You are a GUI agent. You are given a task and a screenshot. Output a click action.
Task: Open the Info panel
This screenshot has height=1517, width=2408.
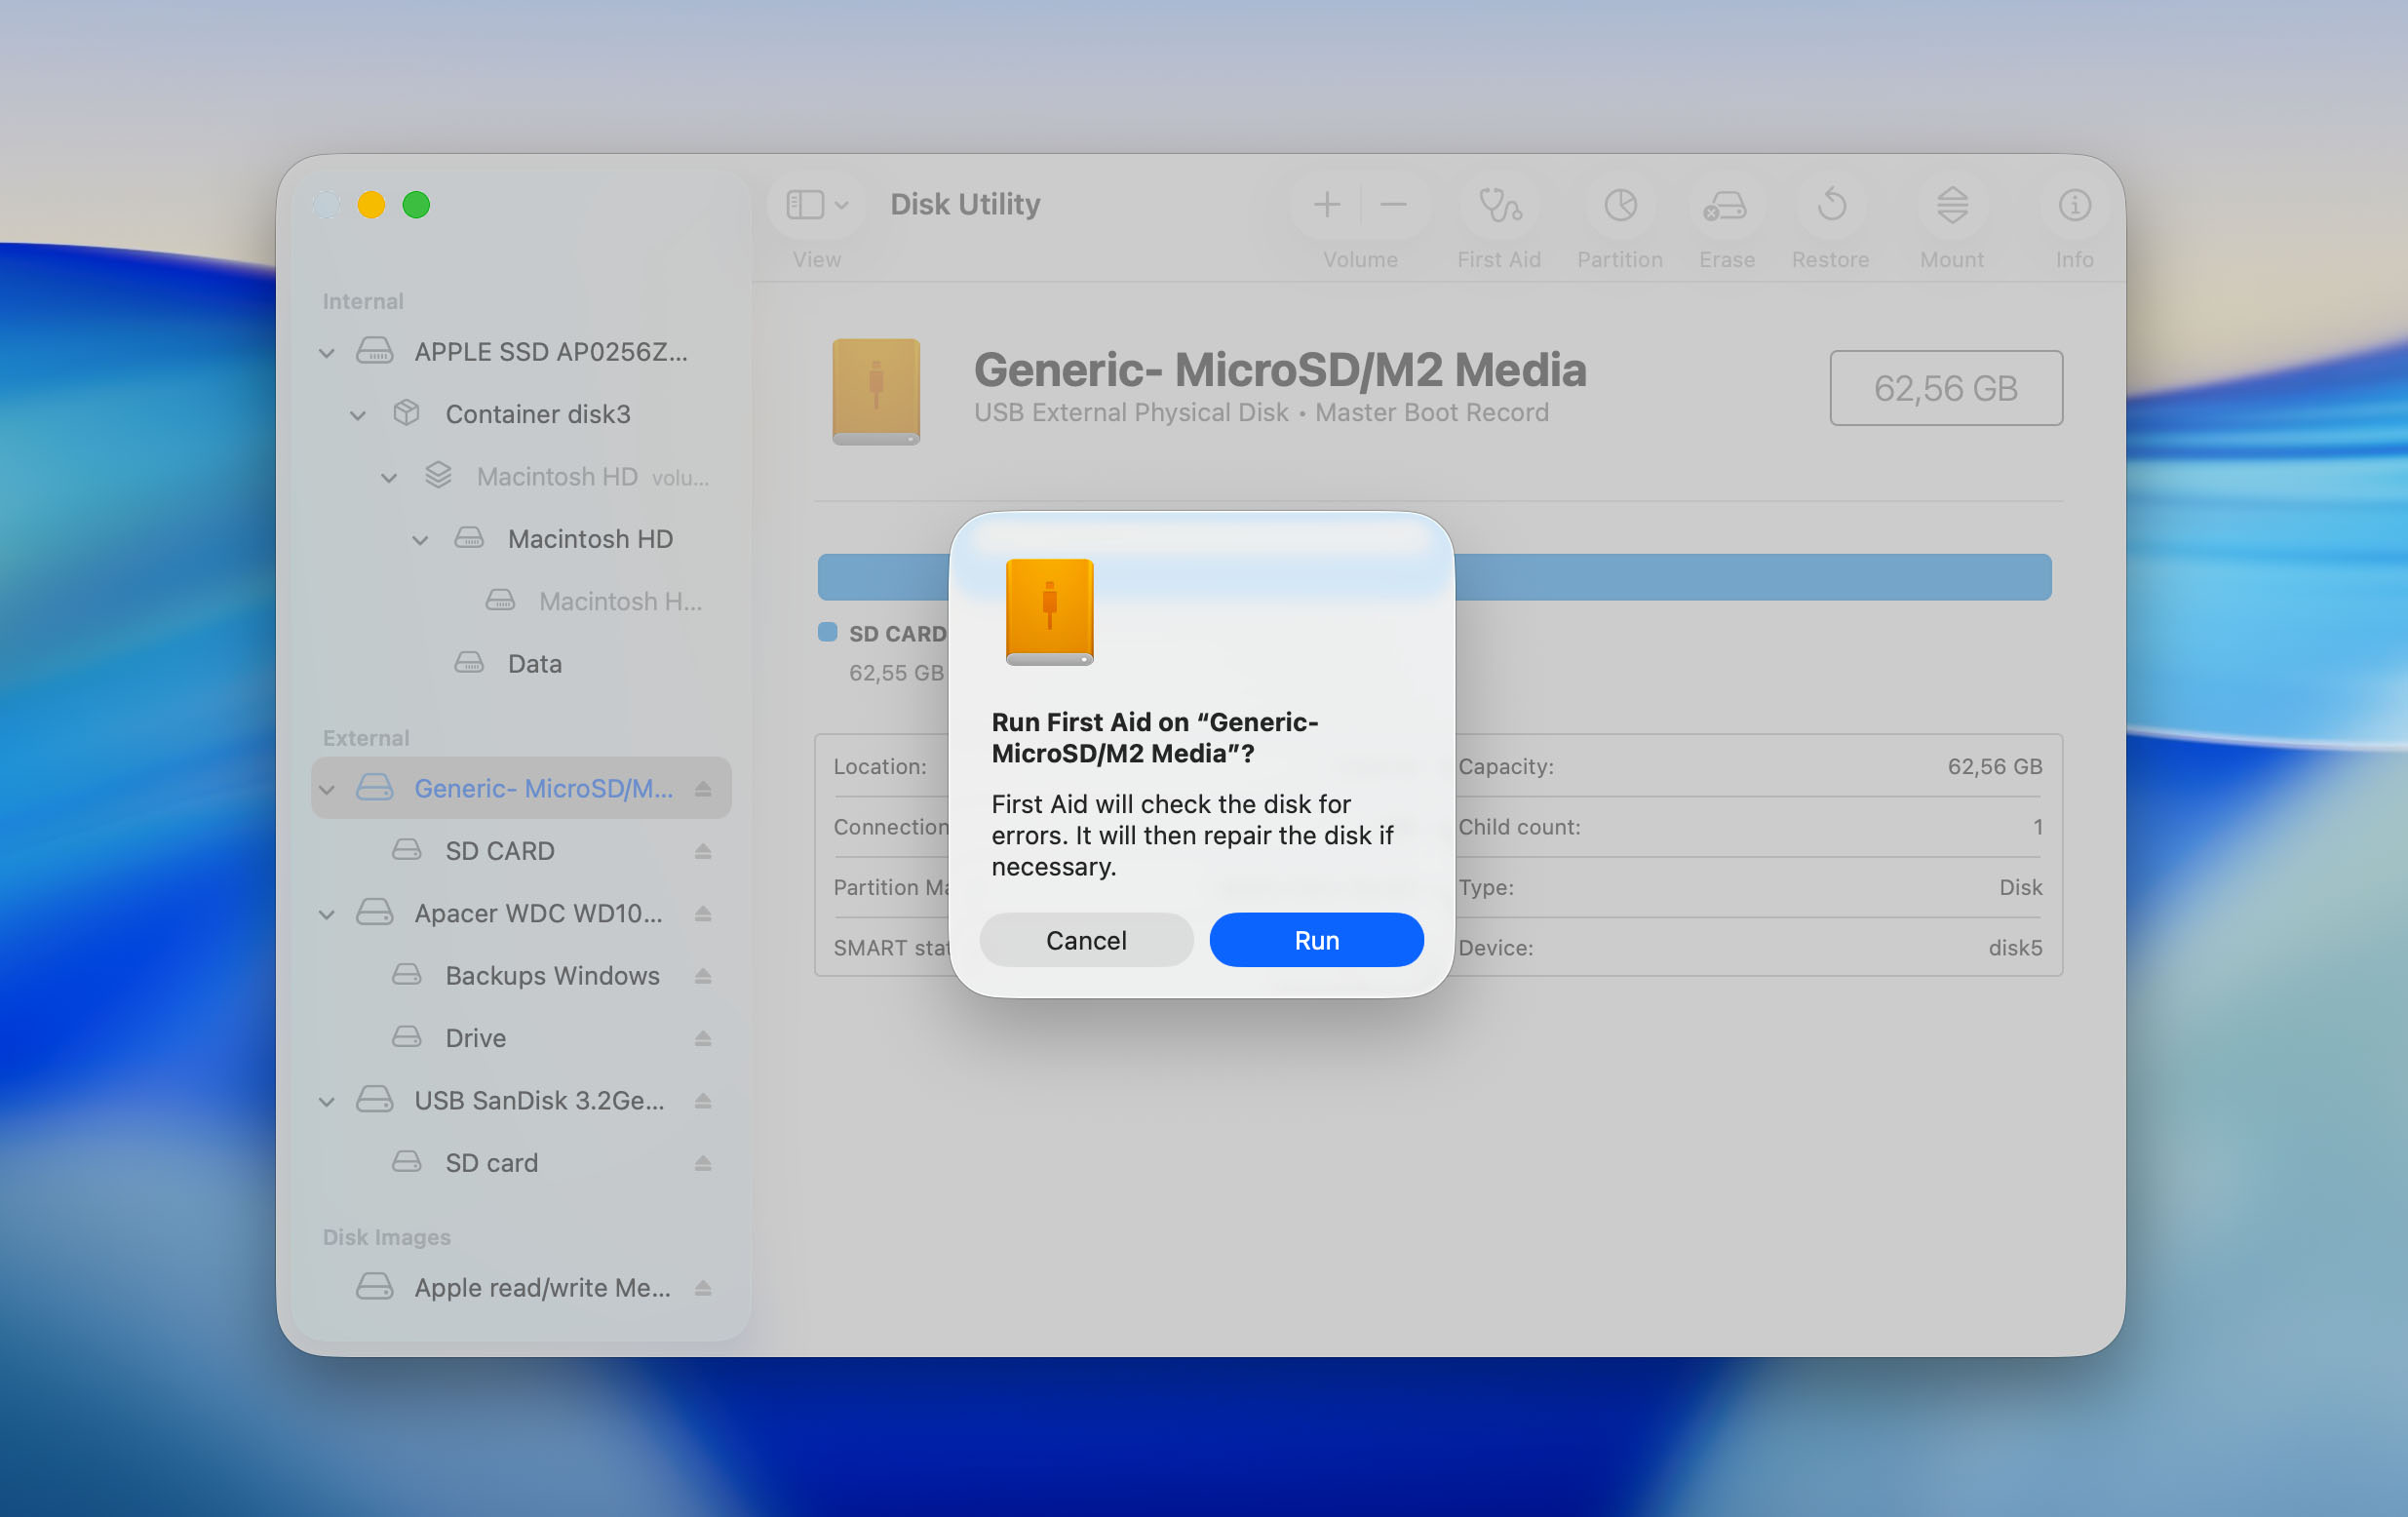pos(2074,205)
